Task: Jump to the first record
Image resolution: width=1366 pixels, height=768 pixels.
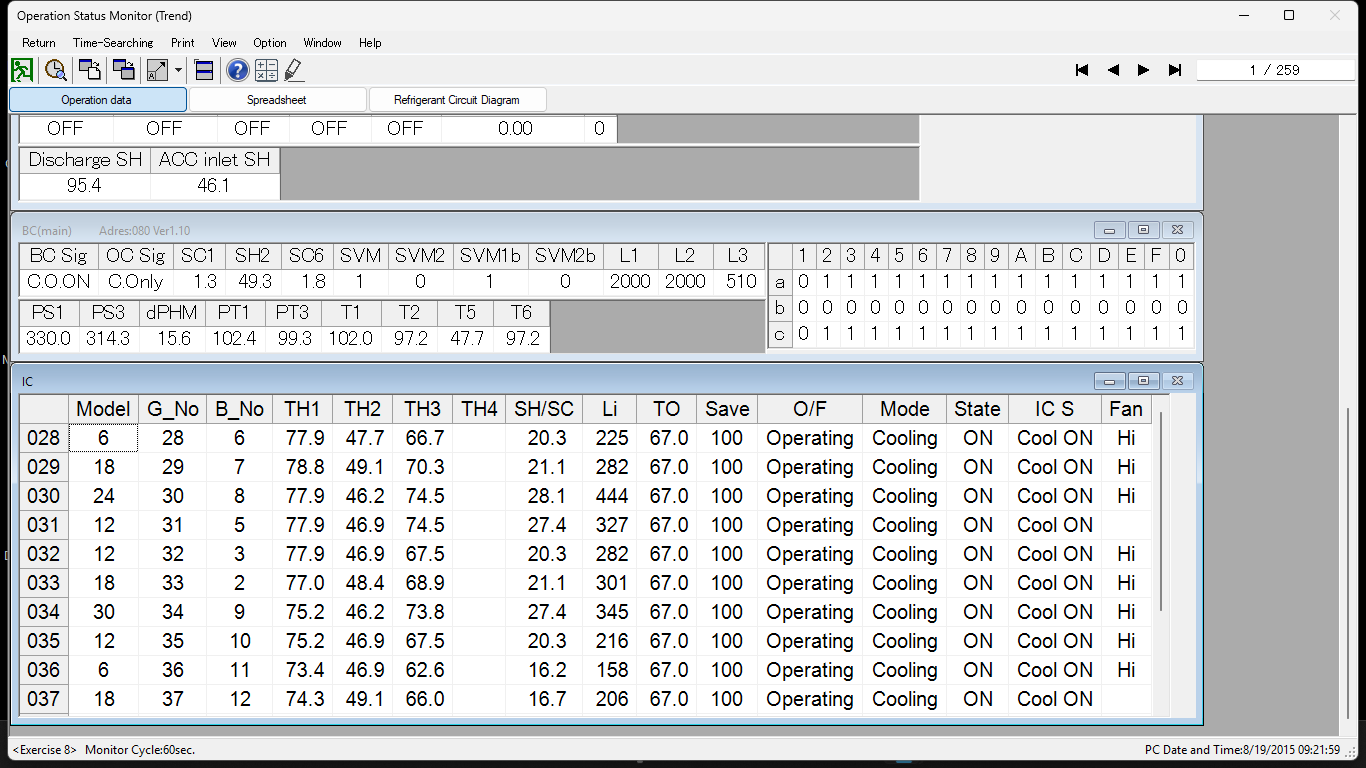Action: [x=1082, y=70]
